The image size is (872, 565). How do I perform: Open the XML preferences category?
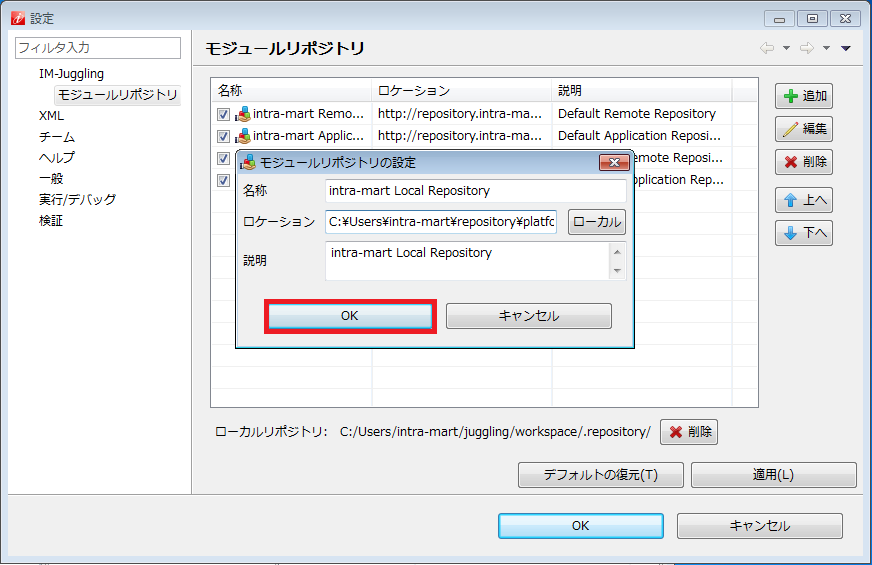[x=51, y=116]
